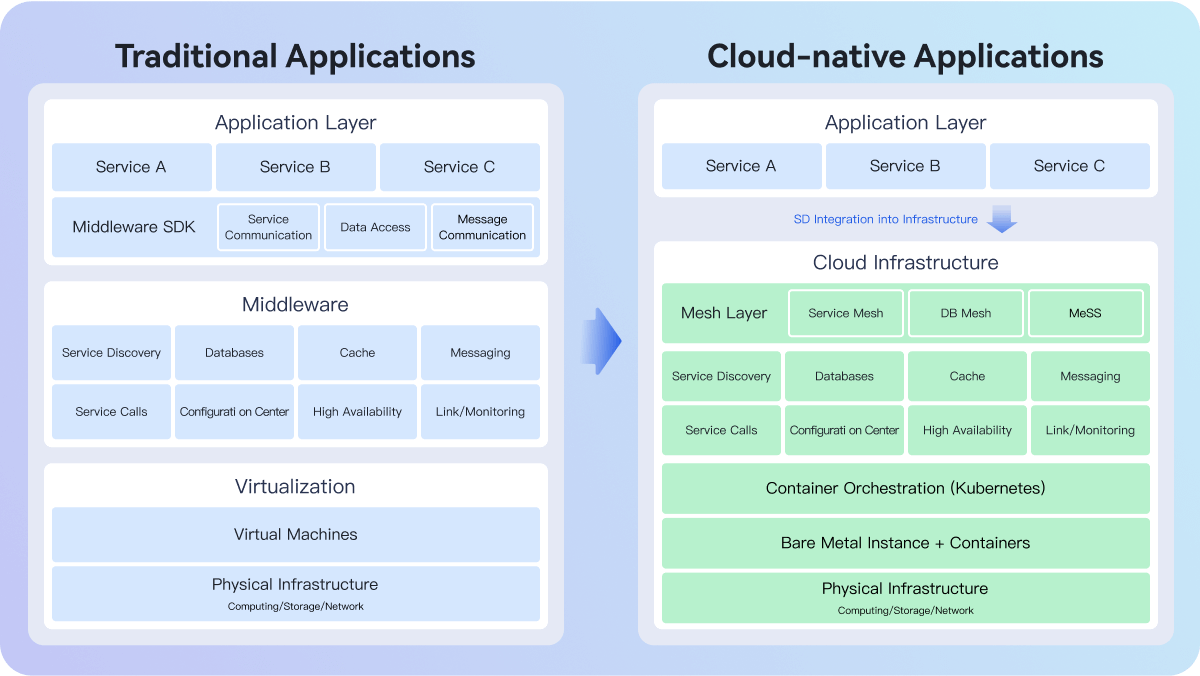Viewport: 1200px width, 676px height.
Task: Select the Service Communication box
Action: click(x=269, y=227)
